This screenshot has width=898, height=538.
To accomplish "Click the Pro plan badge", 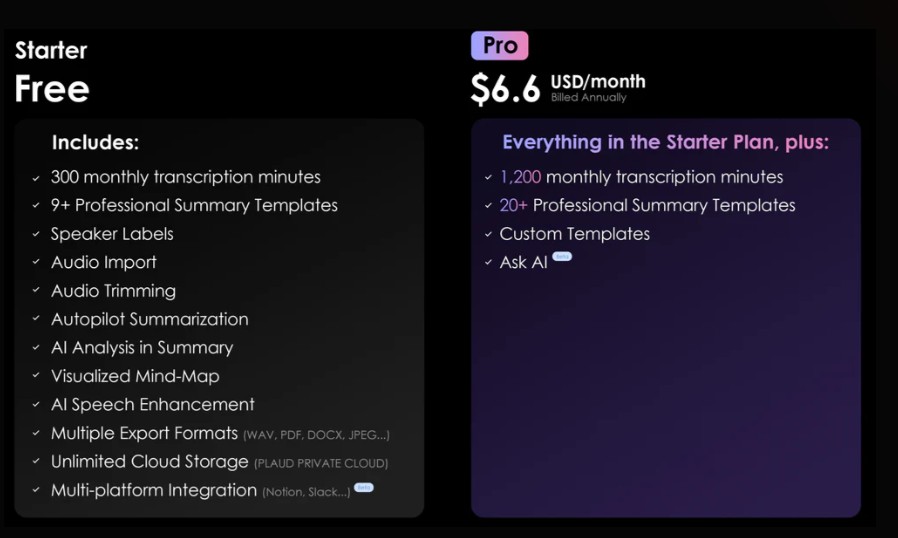I will 499,46.
